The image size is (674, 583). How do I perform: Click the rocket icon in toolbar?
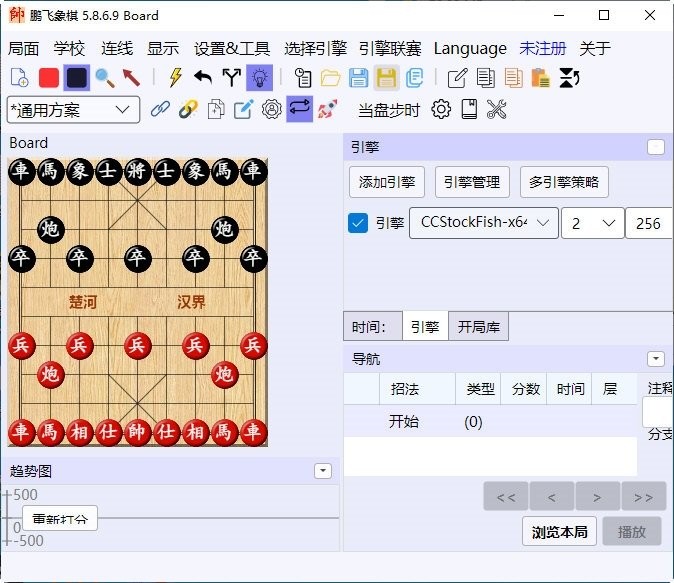(327, 109)
